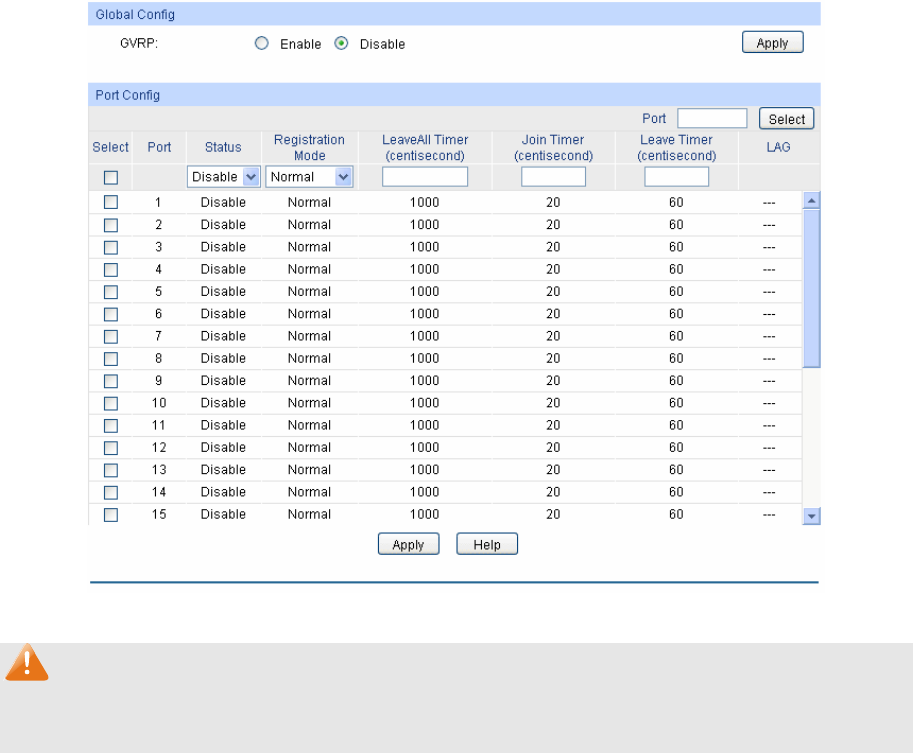Check the box for port 15
The height and width of the screenshot is (753, 913).
tap(111, 515)
